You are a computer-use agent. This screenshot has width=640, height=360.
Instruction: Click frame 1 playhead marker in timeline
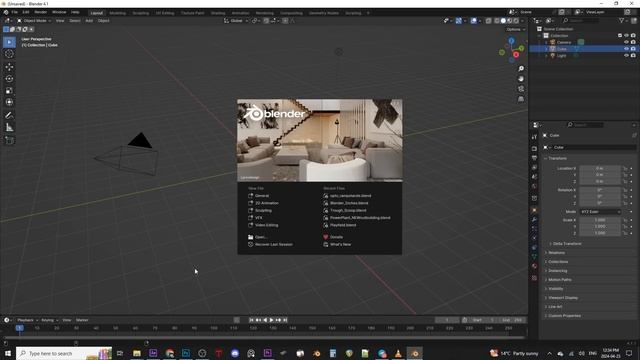(19, 328)
